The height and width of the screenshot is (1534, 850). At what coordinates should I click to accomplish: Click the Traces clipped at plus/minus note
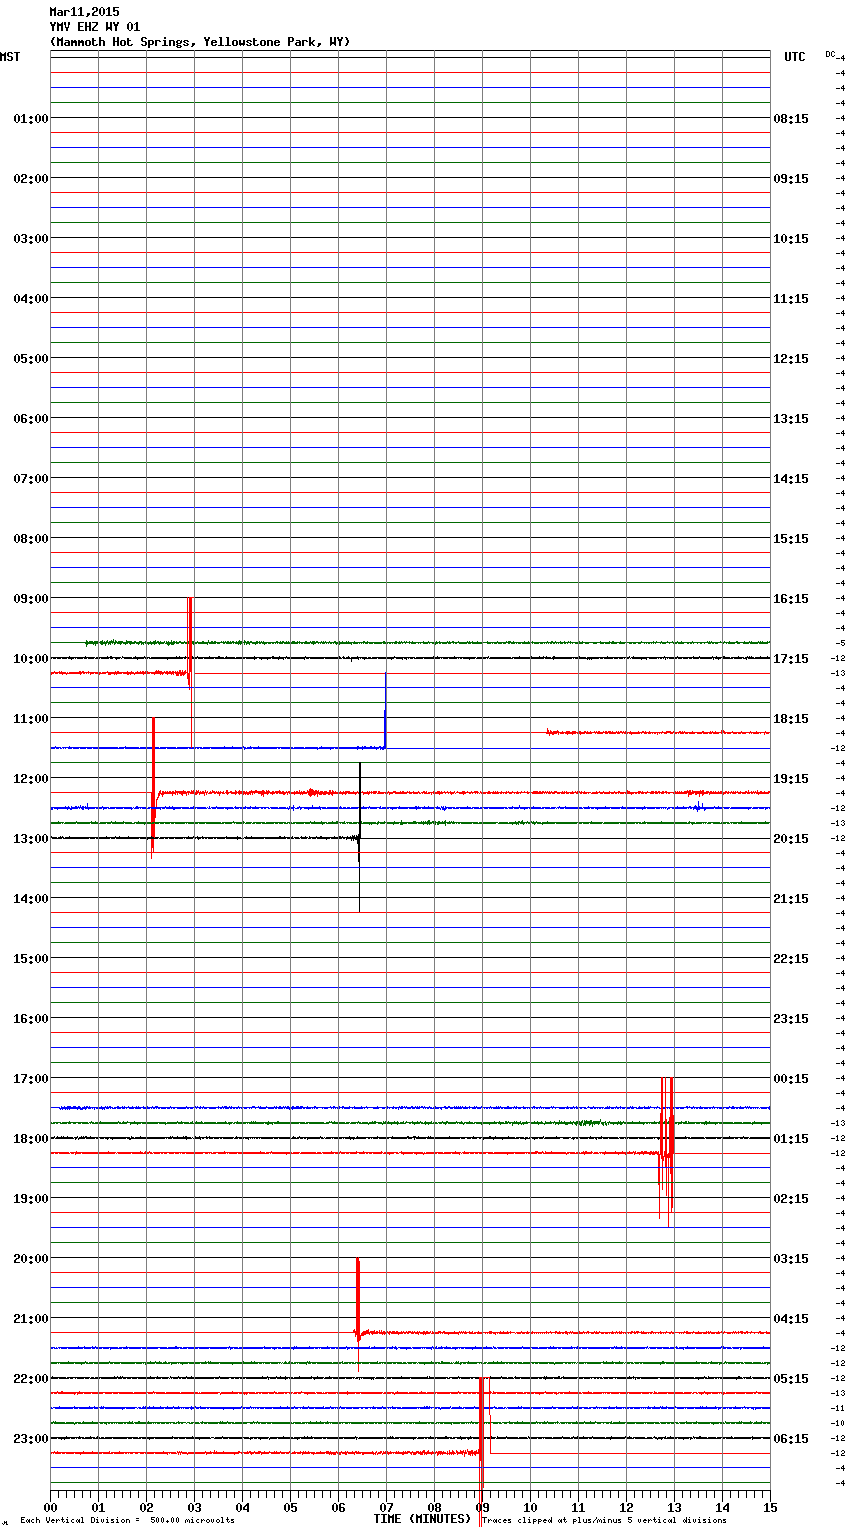(604, 1521)
